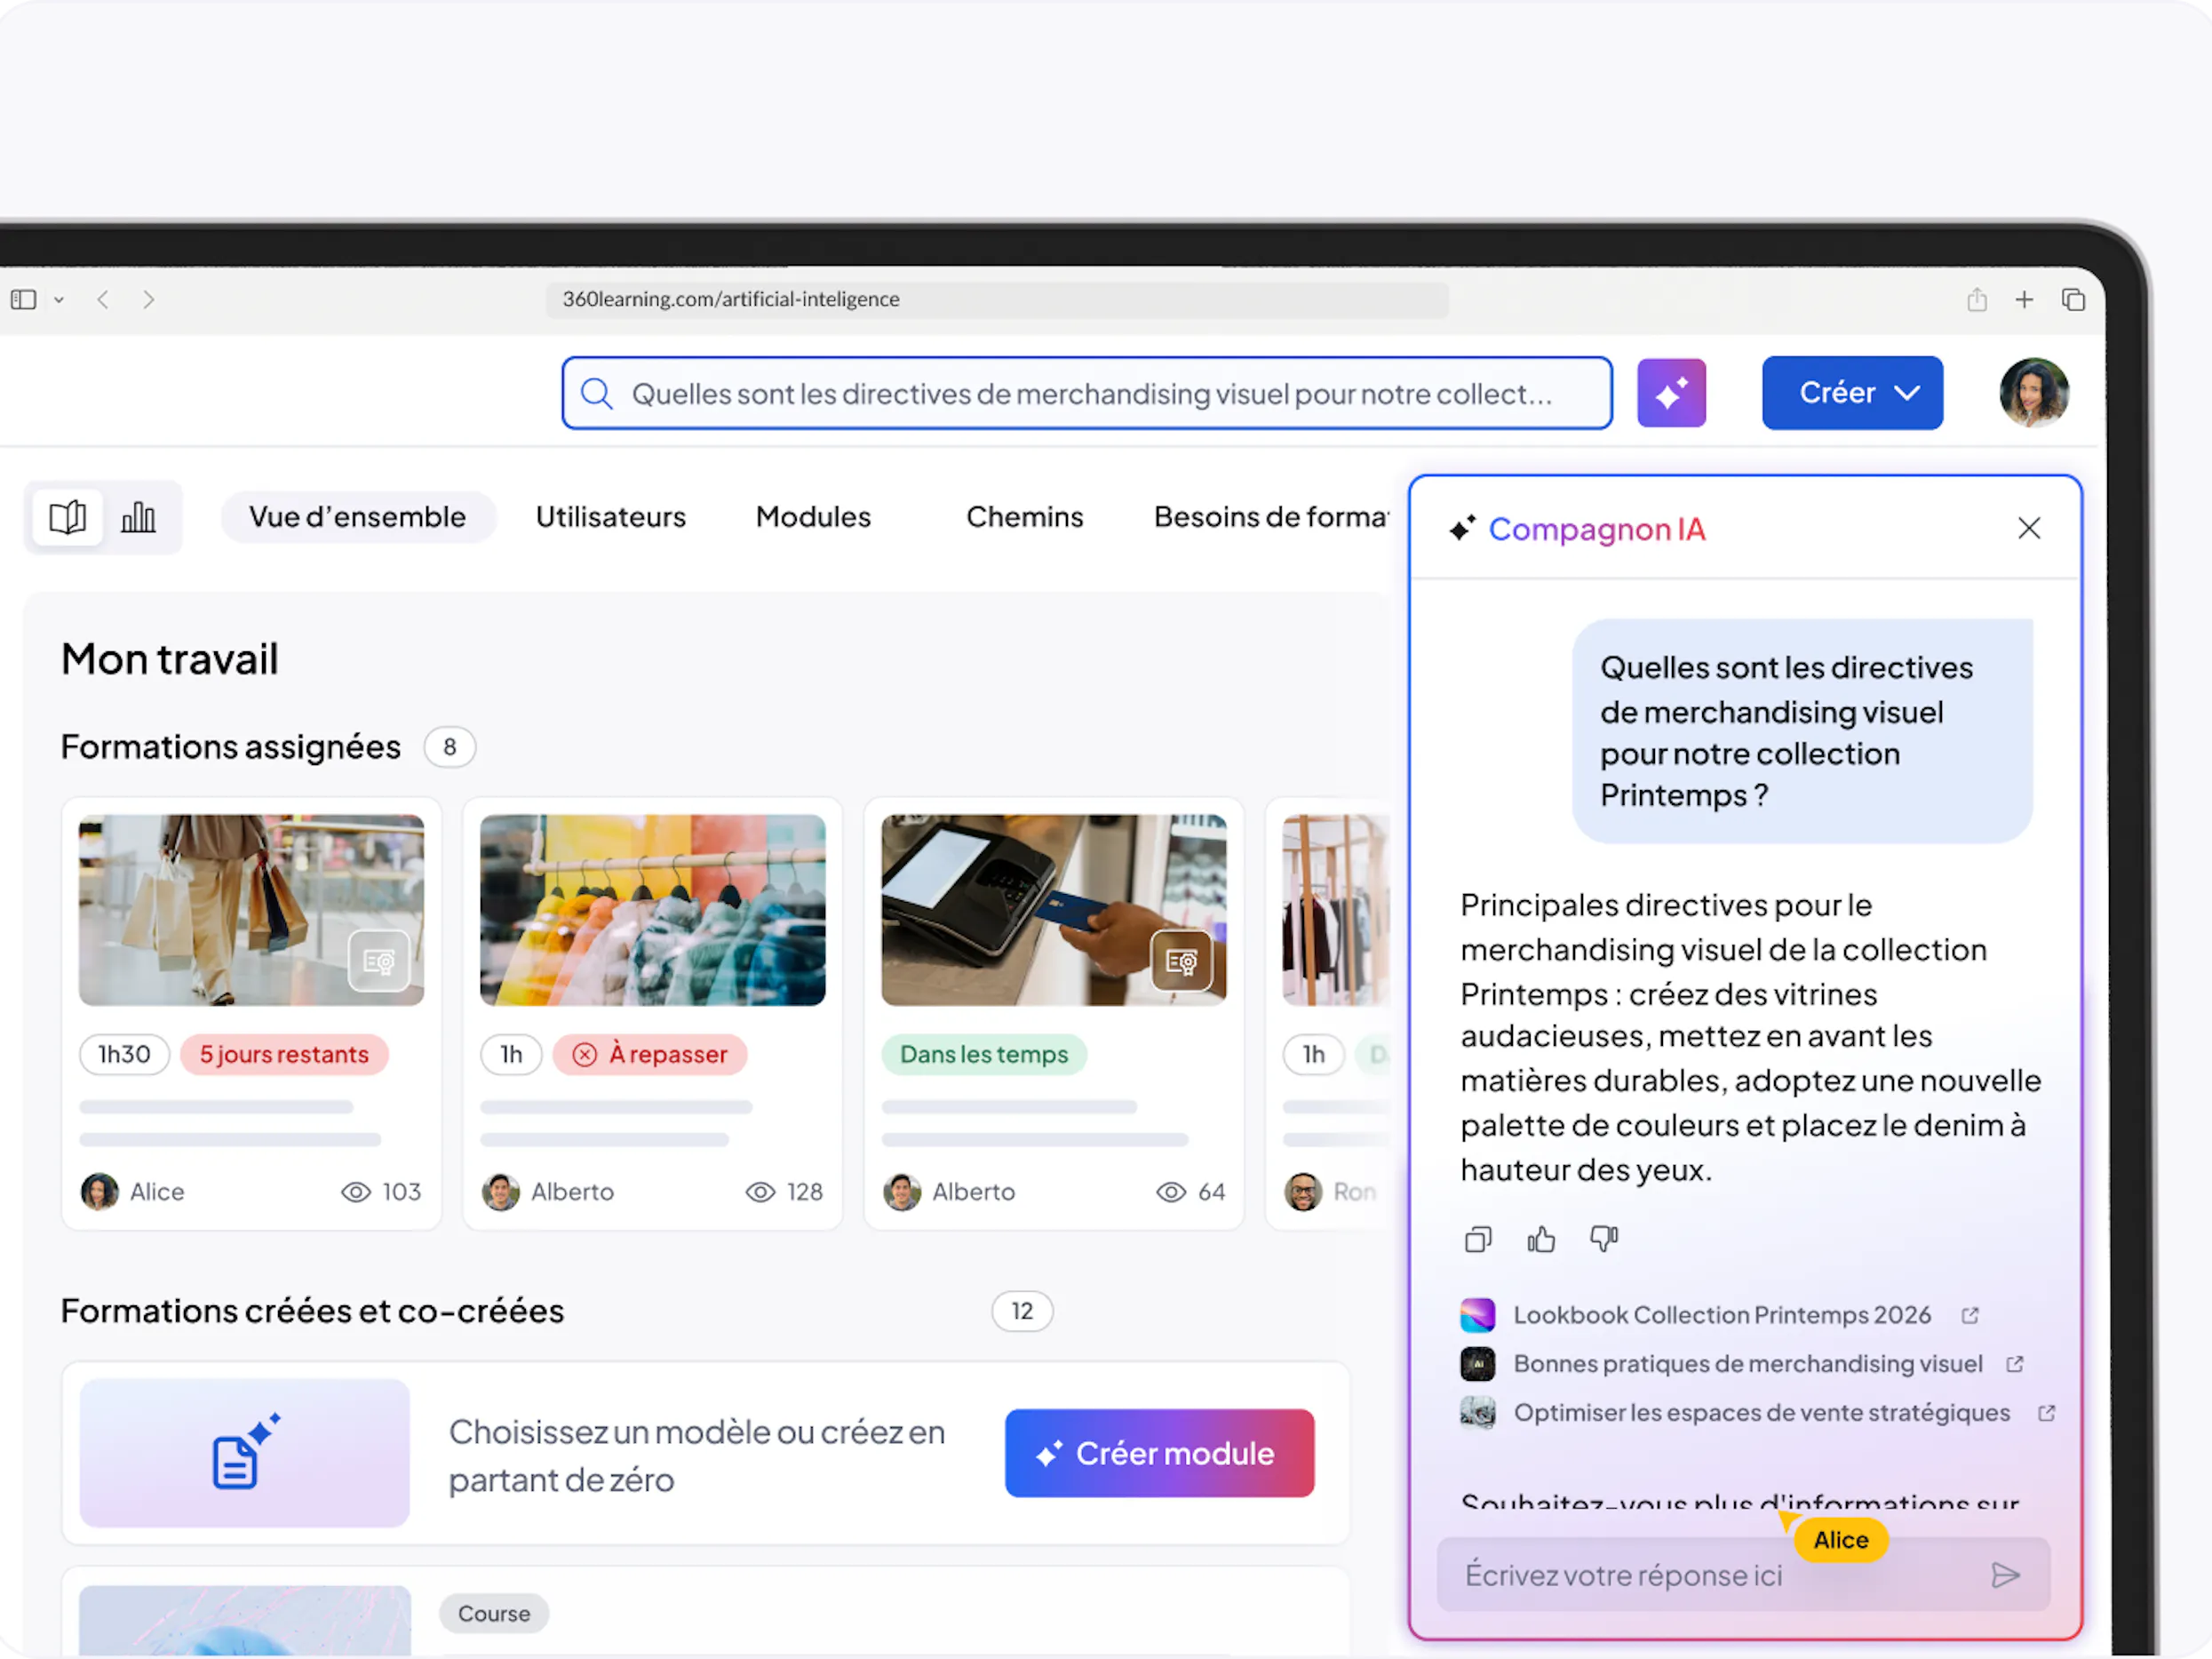Toggle the browser sidebar icon
The width and height of the screenshot is (2212, 1659).
tap(24, 299)
